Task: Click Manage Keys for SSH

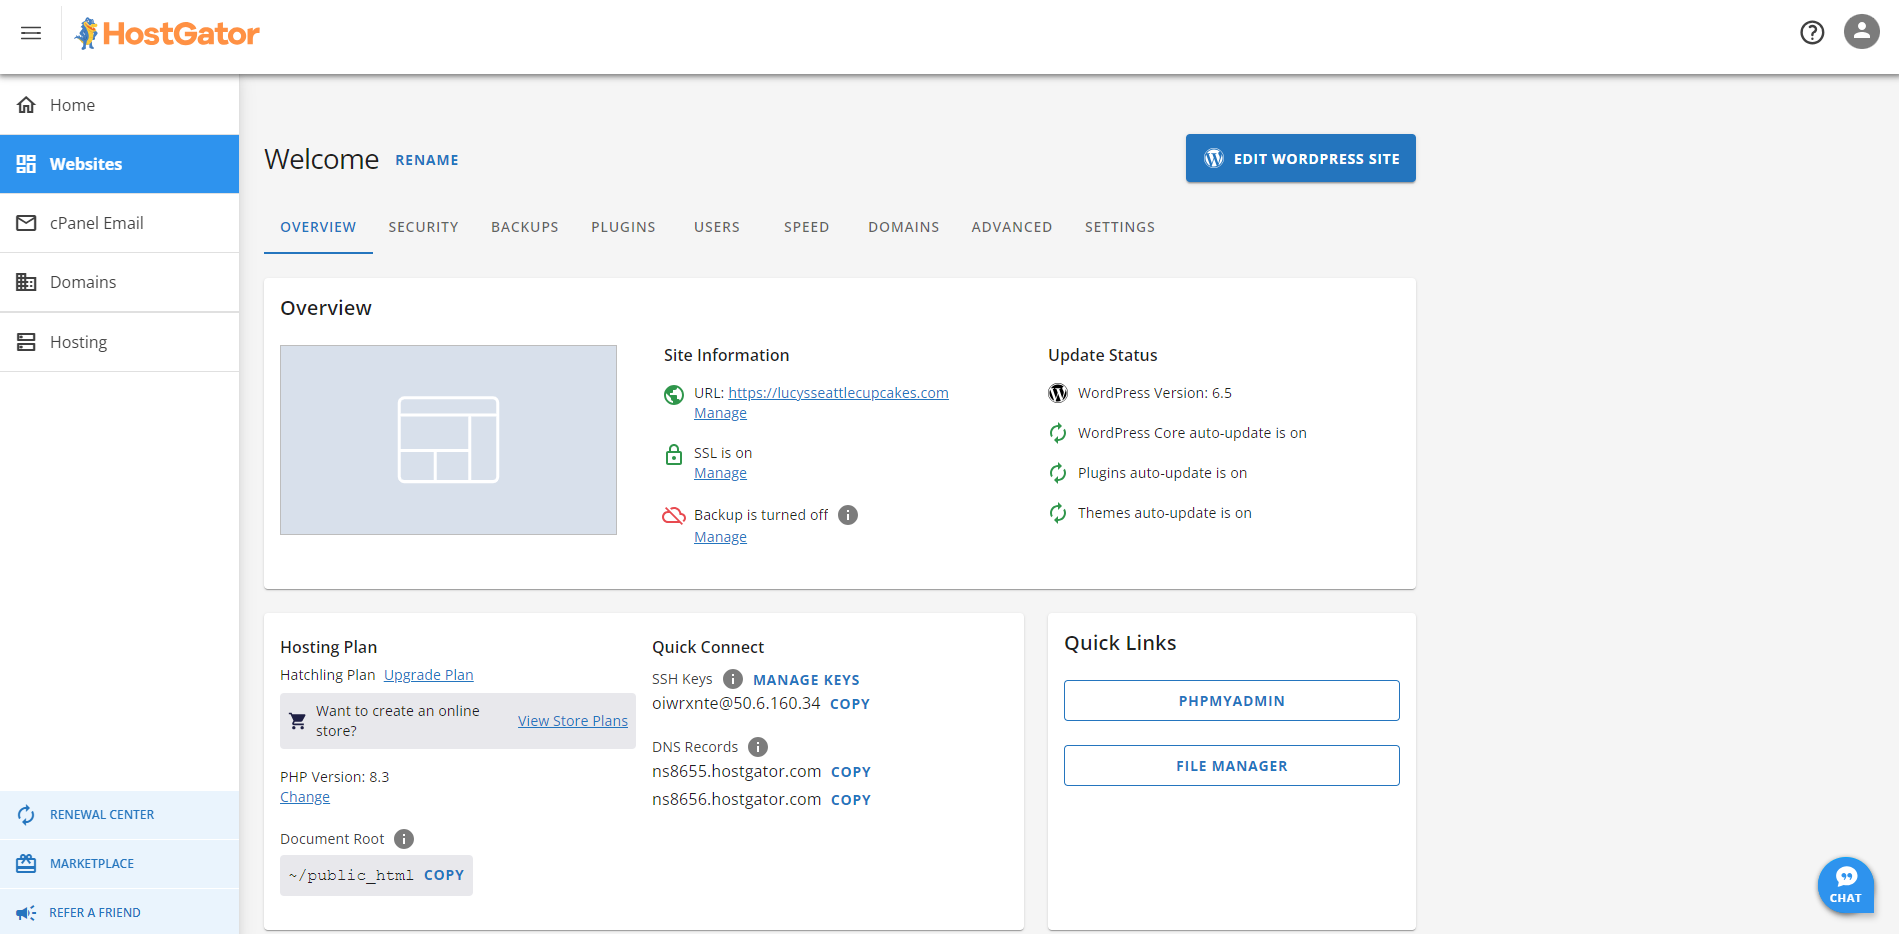Action: click(x=806, y=680)
